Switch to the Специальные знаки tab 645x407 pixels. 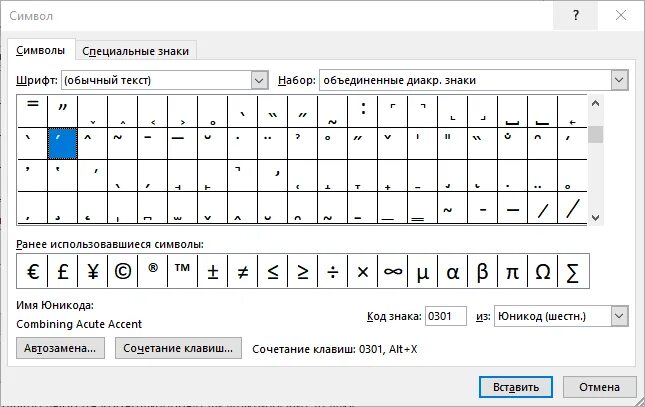(x=136, y=51)
